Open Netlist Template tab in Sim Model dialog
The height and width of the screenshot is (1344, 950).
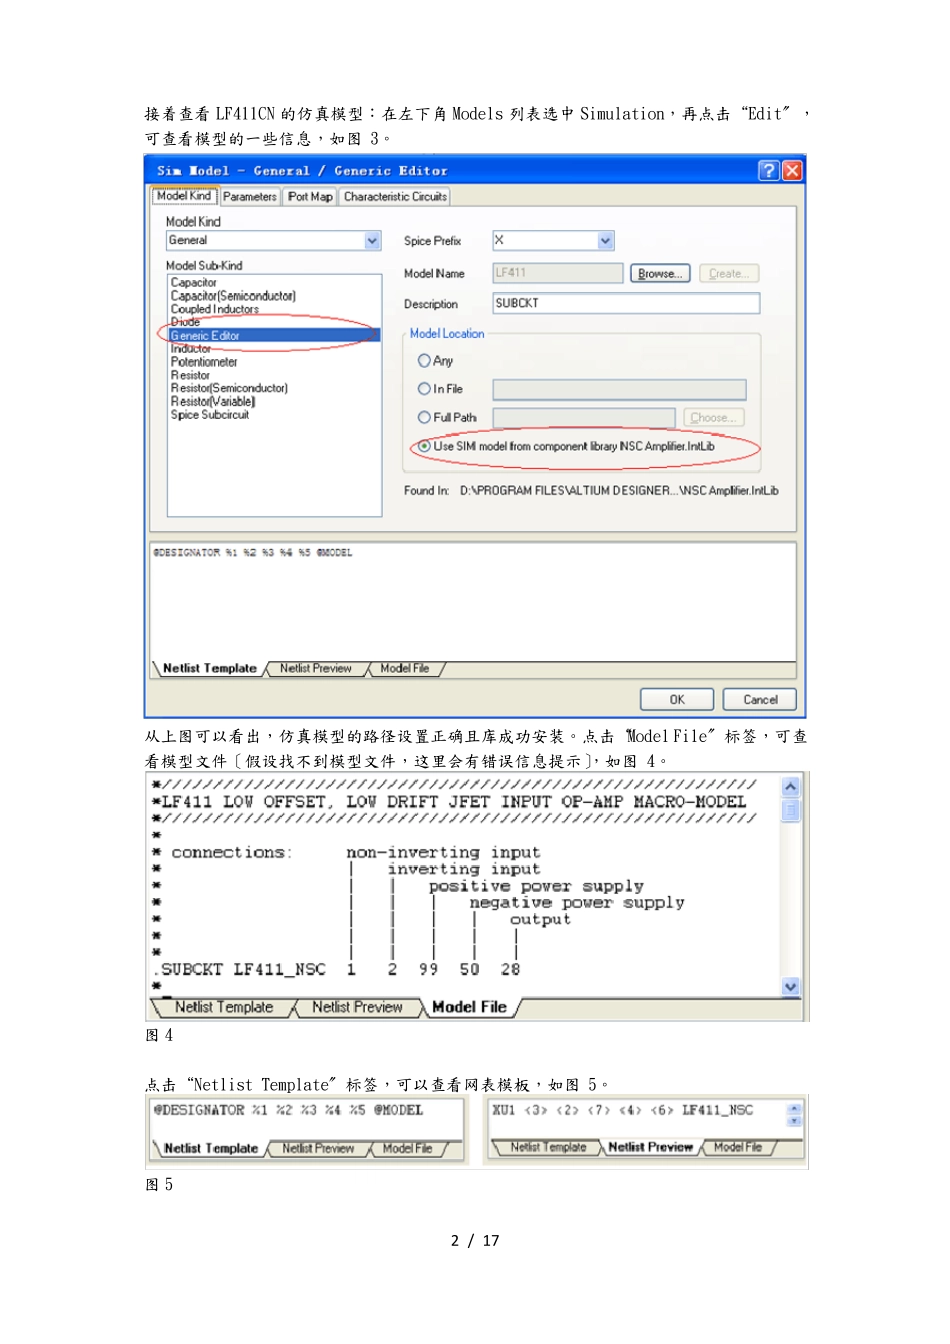point(210,668)
